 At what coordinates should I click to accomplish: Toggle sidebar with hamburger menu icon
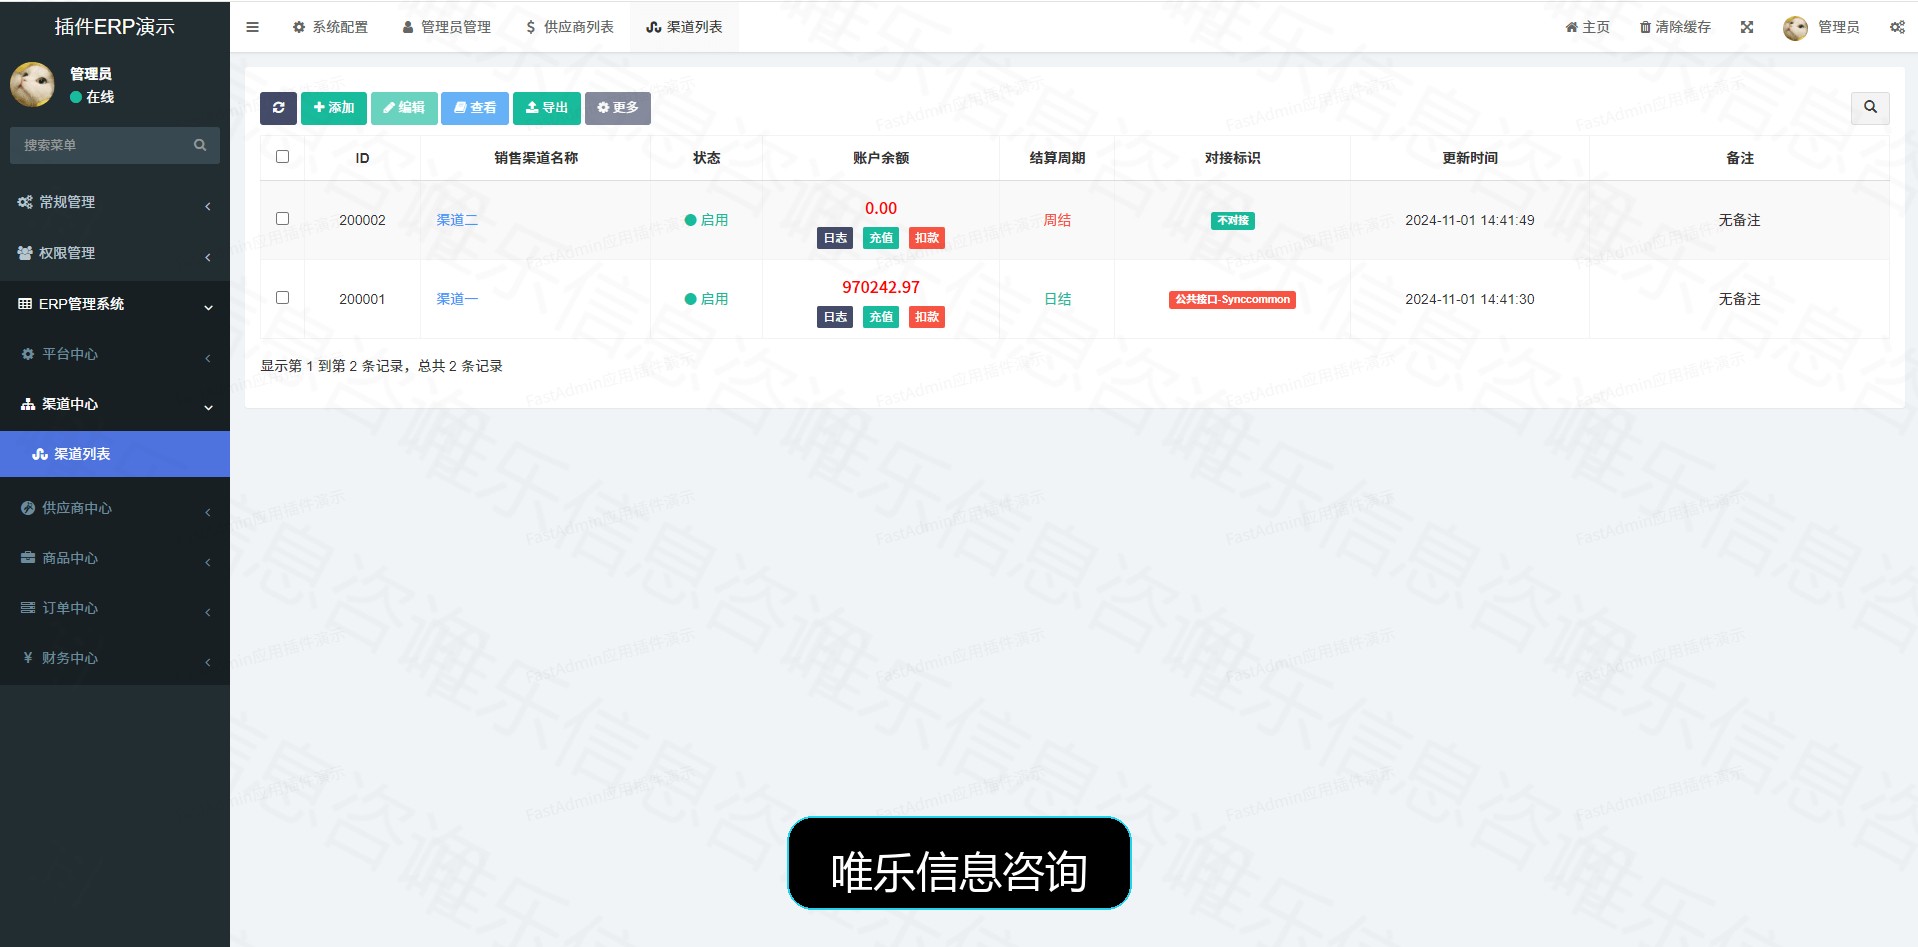252,27
